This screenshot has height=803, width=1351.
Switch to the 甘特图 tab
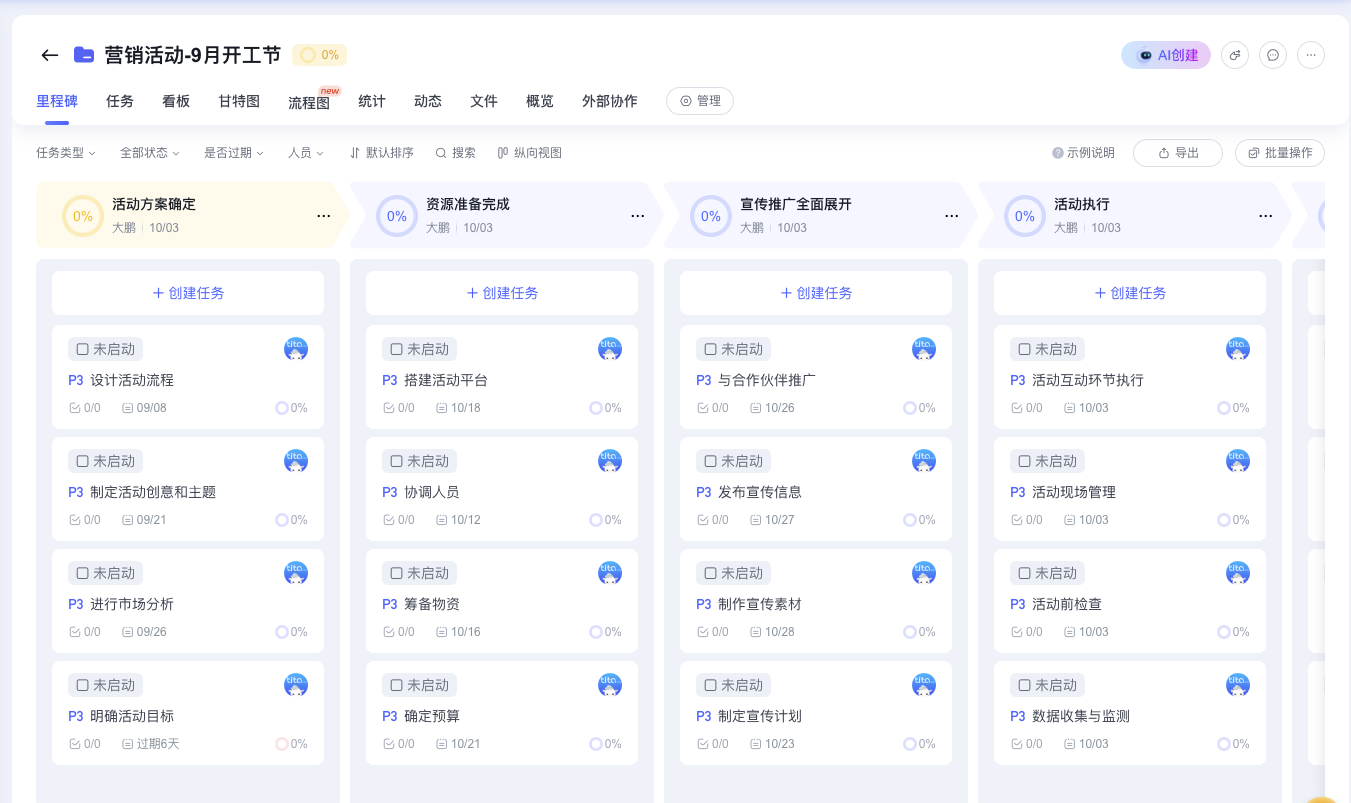tap(238, 101)
